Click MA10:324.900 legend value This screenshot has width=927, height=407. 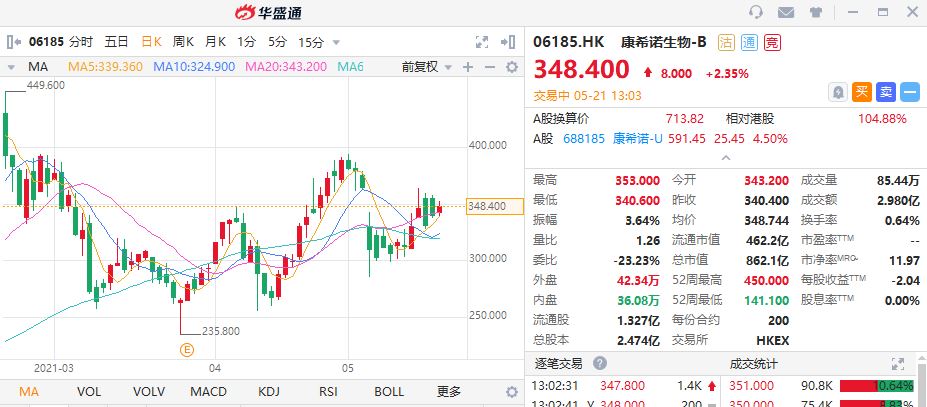click(x=194, y=67)
